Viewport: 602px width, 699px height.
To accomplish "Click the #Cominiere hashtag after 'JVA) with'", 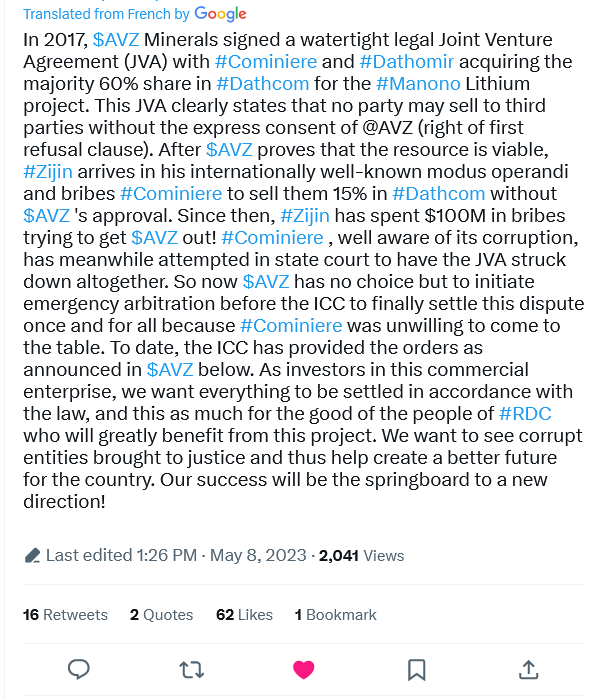I will (x=266, y=62).
